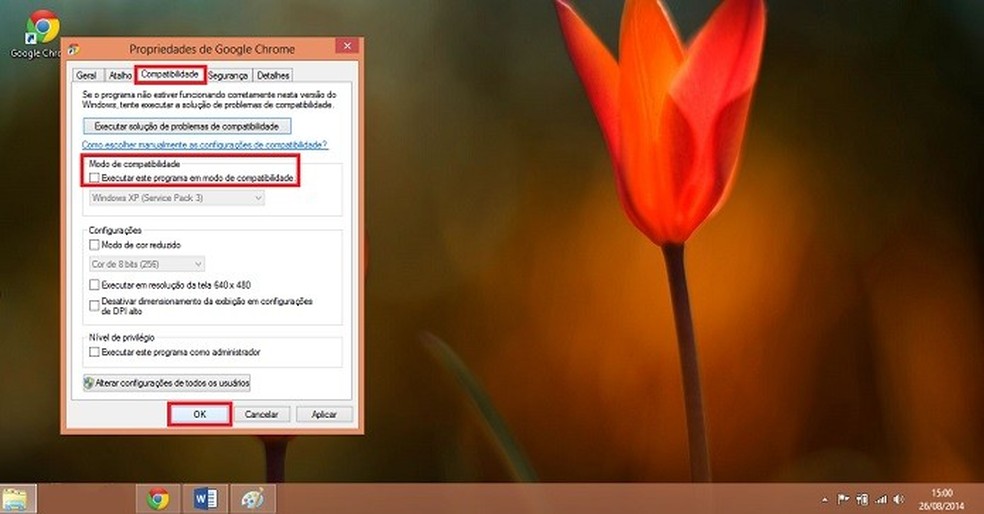Viewport: 984px width, 514px height.
Task: Confirm with the OK button
Action: point(200,414)
